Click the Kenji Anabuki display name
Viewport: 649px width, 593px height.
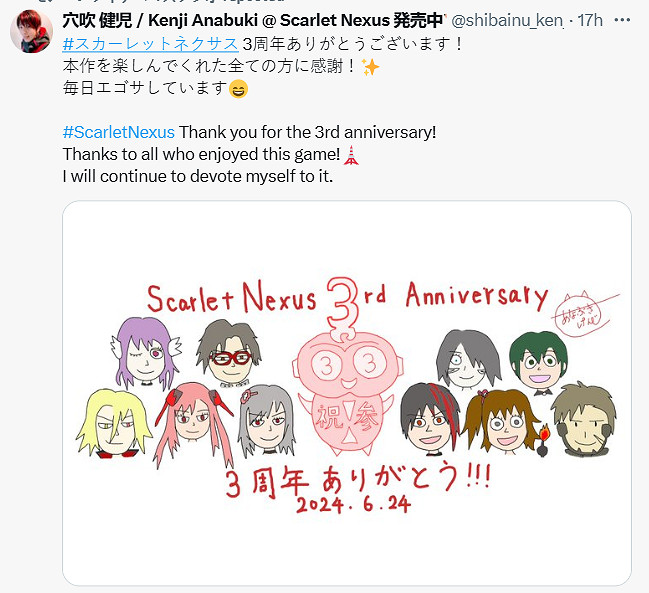[x=253, y=20]
